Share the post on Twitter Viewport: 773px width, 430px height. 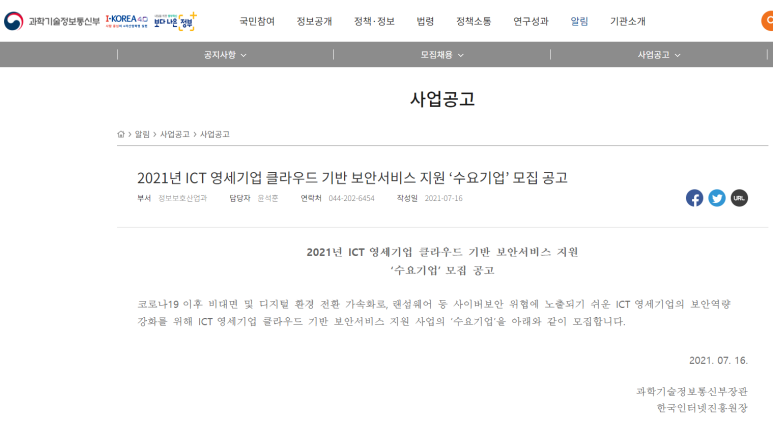click(x=717, y=198)
